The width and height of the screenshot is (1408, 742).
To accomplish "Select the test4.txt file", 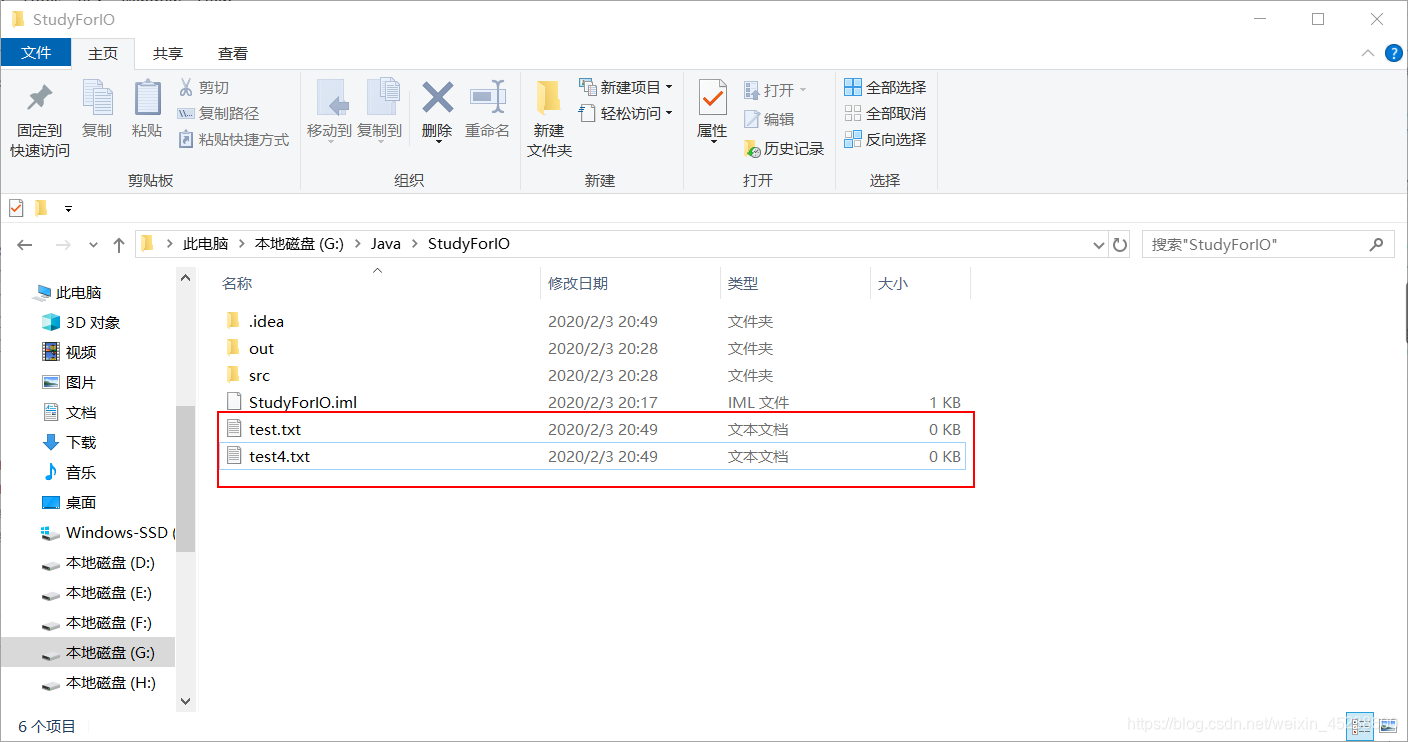I will pyautogui.click(x=592, y=457).
